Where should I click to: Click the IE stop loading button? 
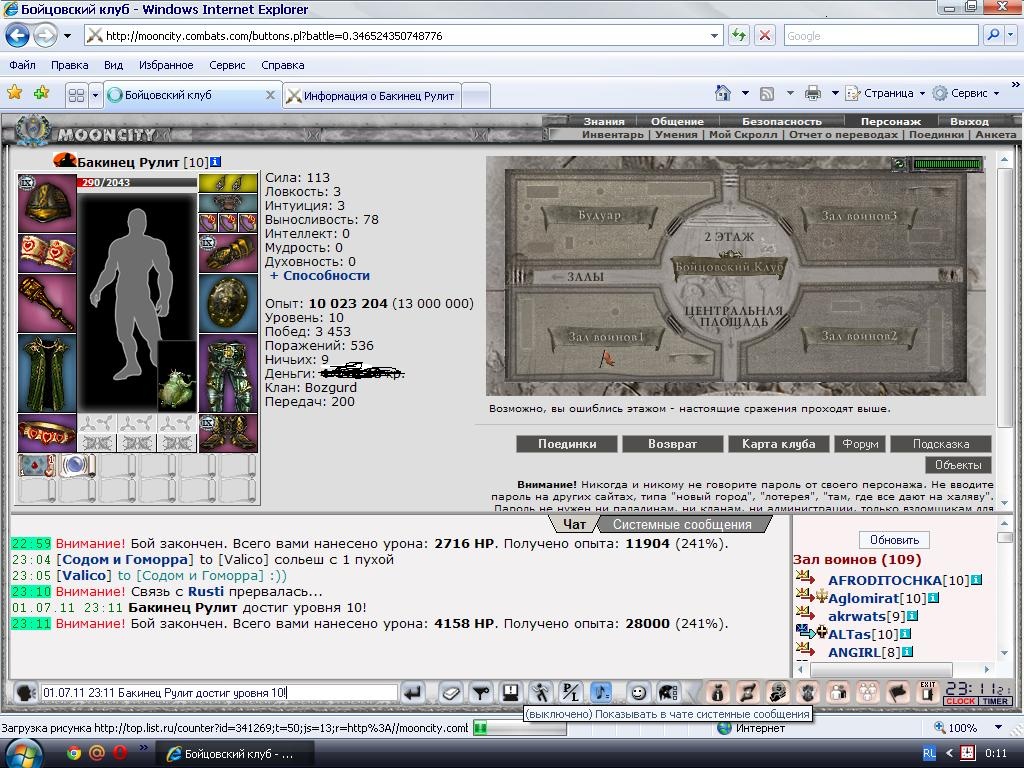point(765,35)
